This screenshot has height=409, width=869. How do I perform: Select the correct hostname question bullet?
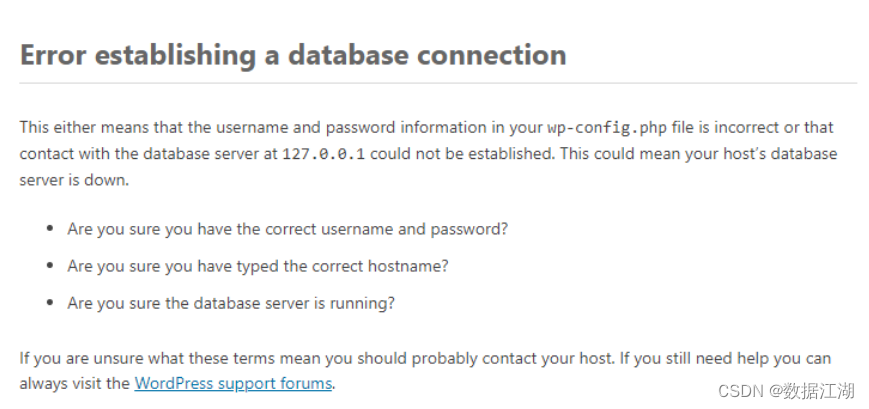click(x=258, y=266)
